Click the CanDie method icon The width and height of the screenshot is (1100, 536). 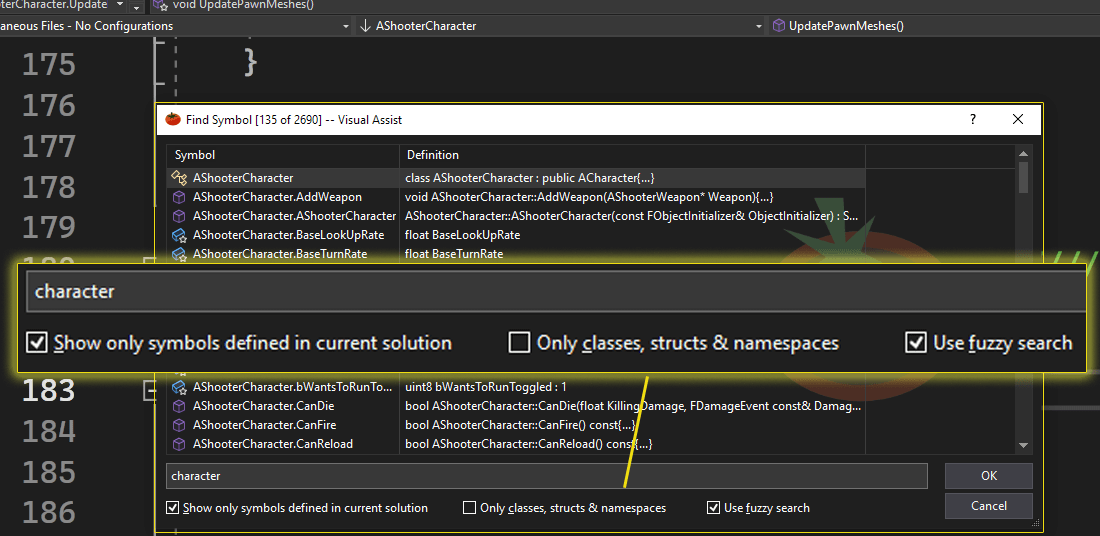pos(180,406)
